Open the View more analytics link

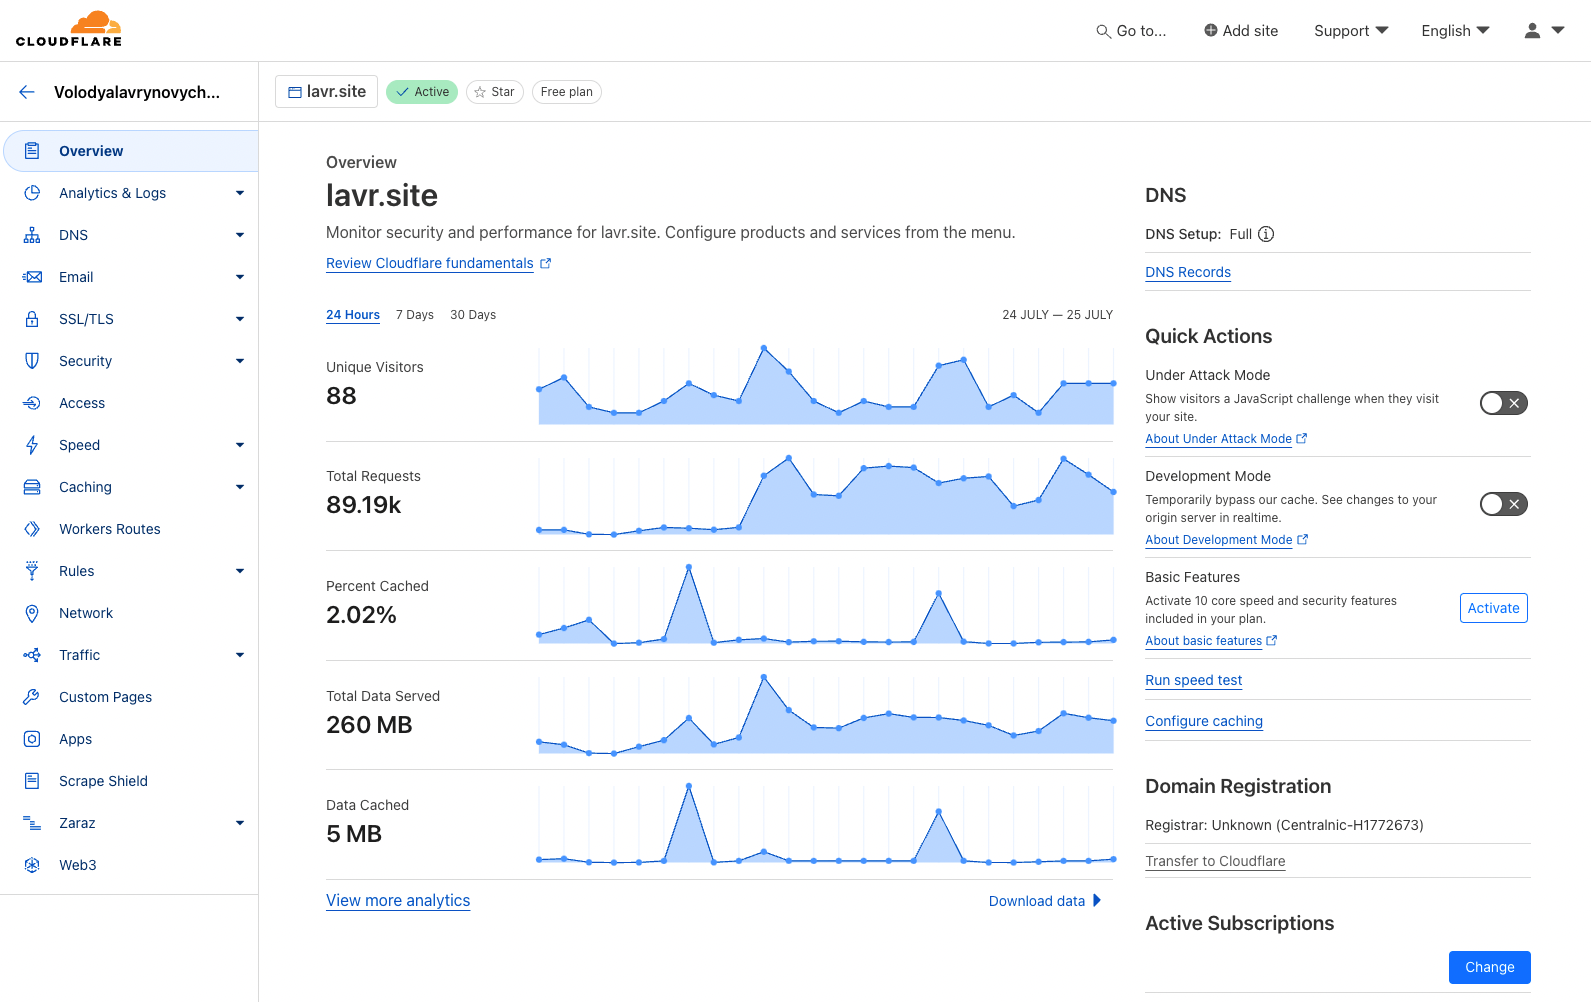pyautogui.click(x=398, y=900)
